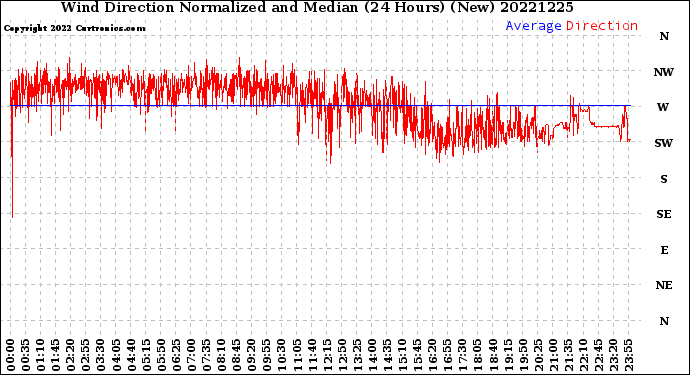Click the top 'N' axis label
690x375 pixels.
(664, 36)
